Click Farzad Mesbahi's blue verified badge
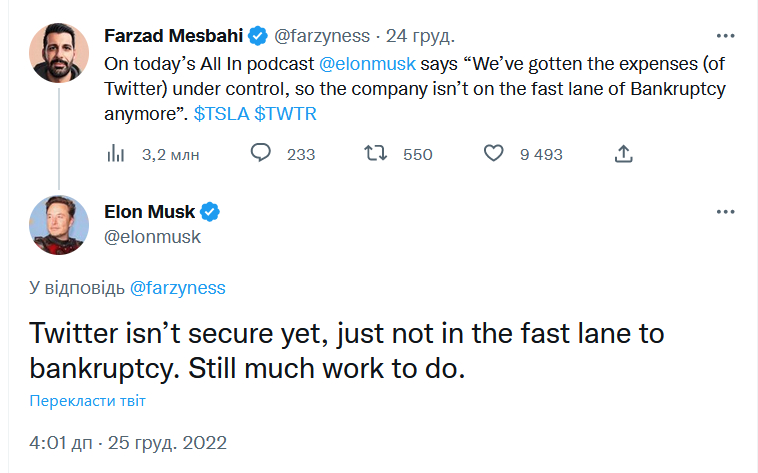Image resolution: width=758 pixels, height=473 pixels. (x=258, y=36)
